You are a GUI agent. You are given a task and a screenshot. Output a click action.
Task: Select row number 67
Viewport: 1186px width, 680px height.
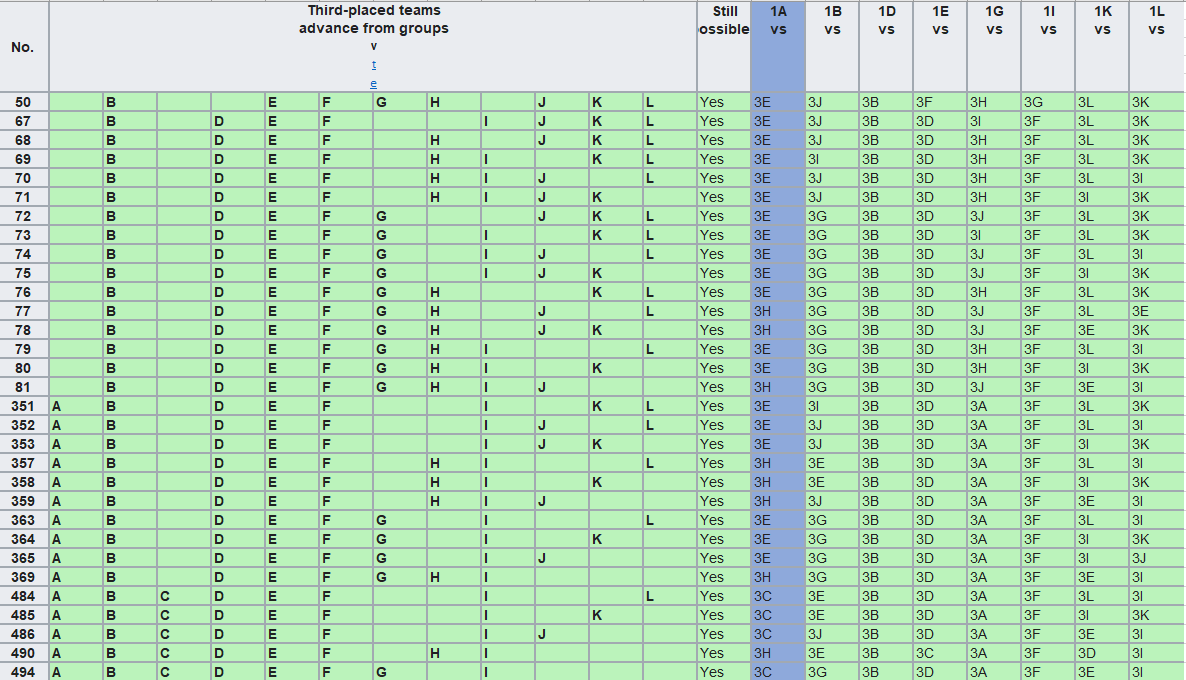point(23,121)
